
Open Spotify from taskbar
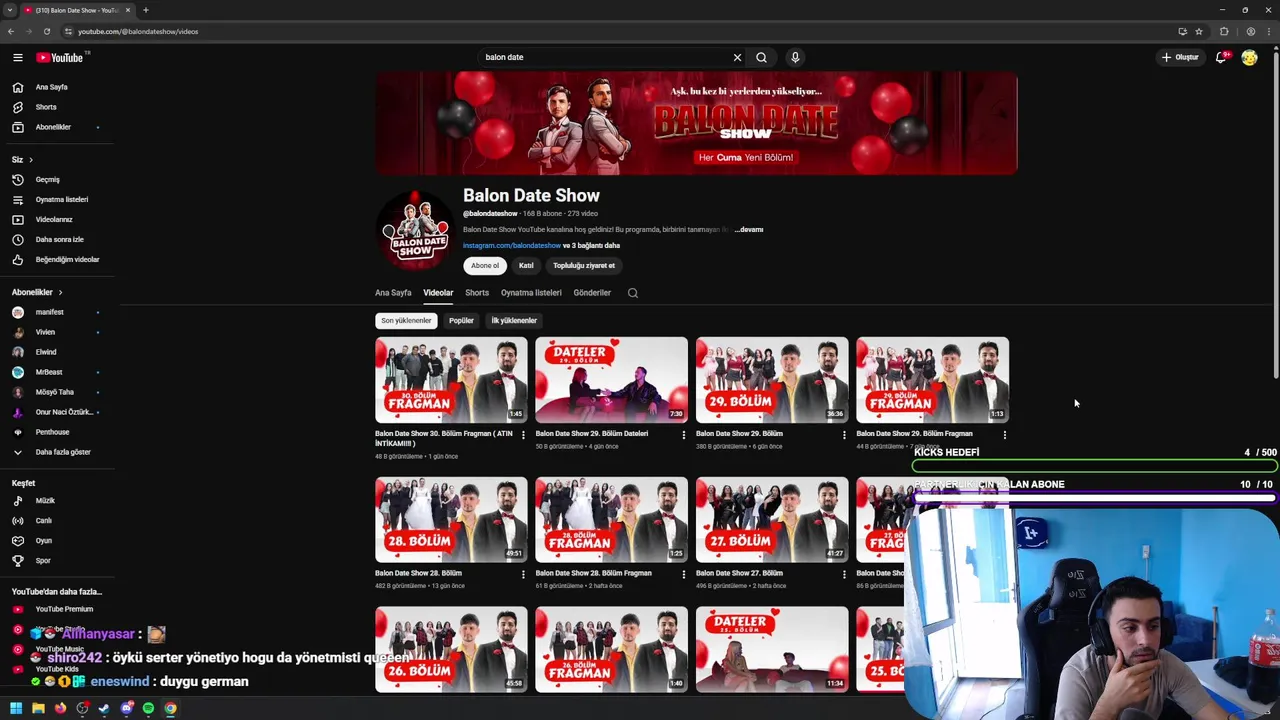click(x=148, y=708)
